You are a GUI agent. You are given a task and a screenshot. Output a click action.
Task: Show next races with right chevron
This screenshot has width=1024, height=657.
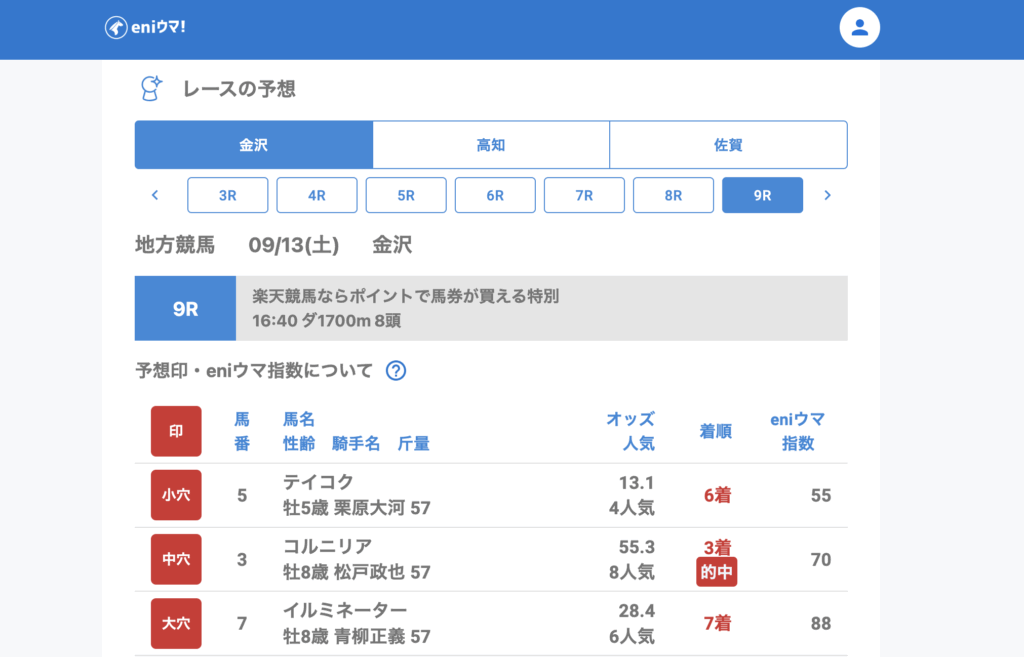pyautogui.click(x=827, y=195)
